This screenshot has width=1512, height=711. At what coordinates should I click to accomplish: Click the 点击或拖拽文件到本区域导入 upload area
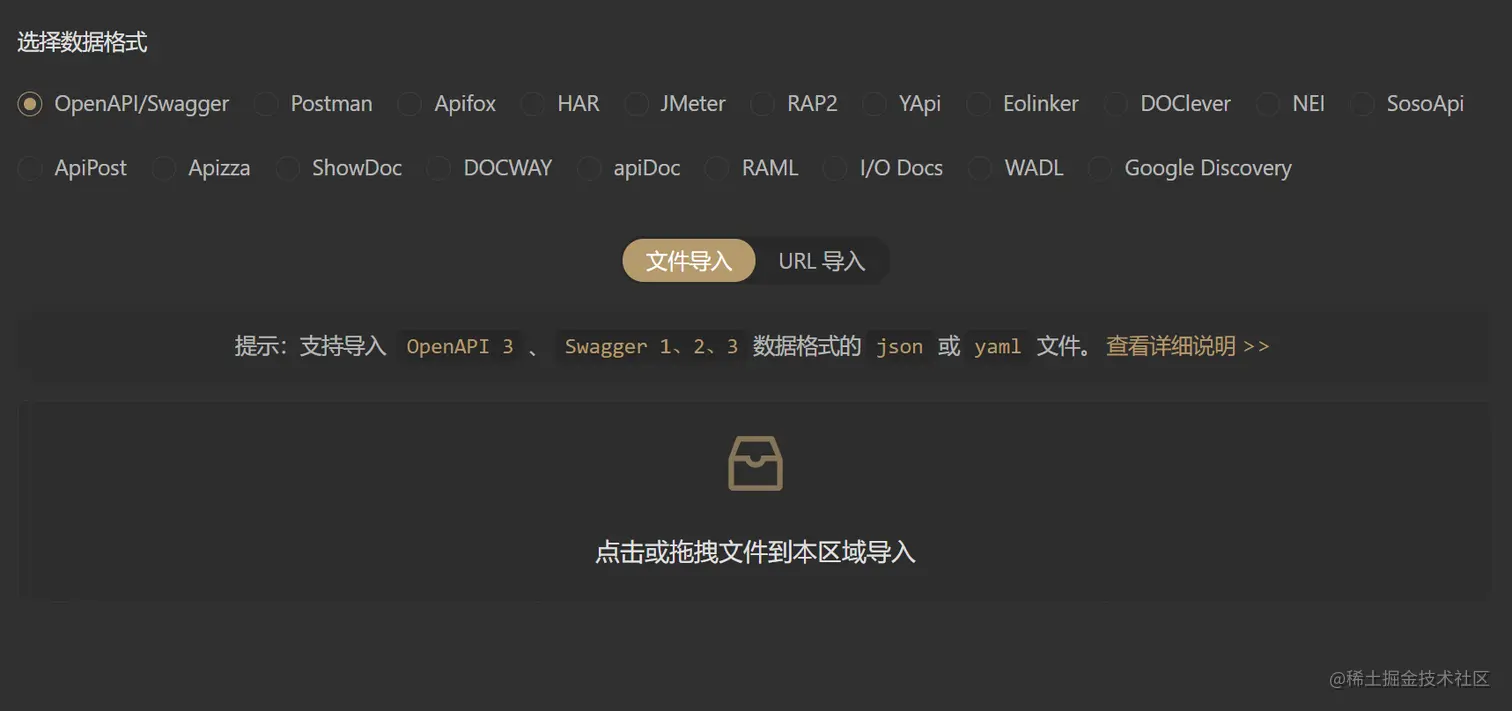click(x=755, y=501)
